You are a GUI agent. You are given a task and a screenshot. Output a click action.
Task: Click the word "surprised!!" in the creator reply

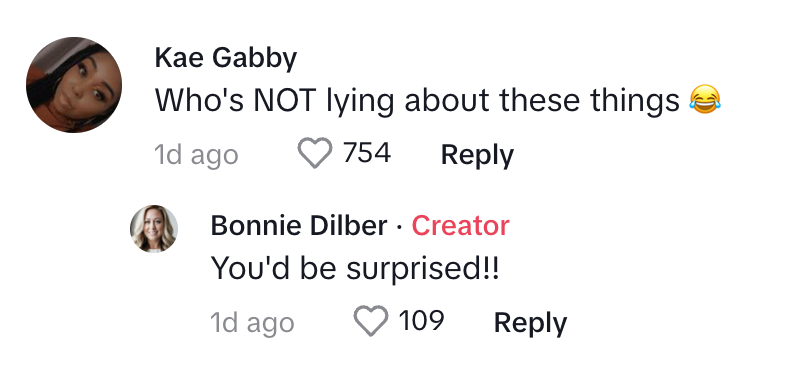click(x=422, y=269)
